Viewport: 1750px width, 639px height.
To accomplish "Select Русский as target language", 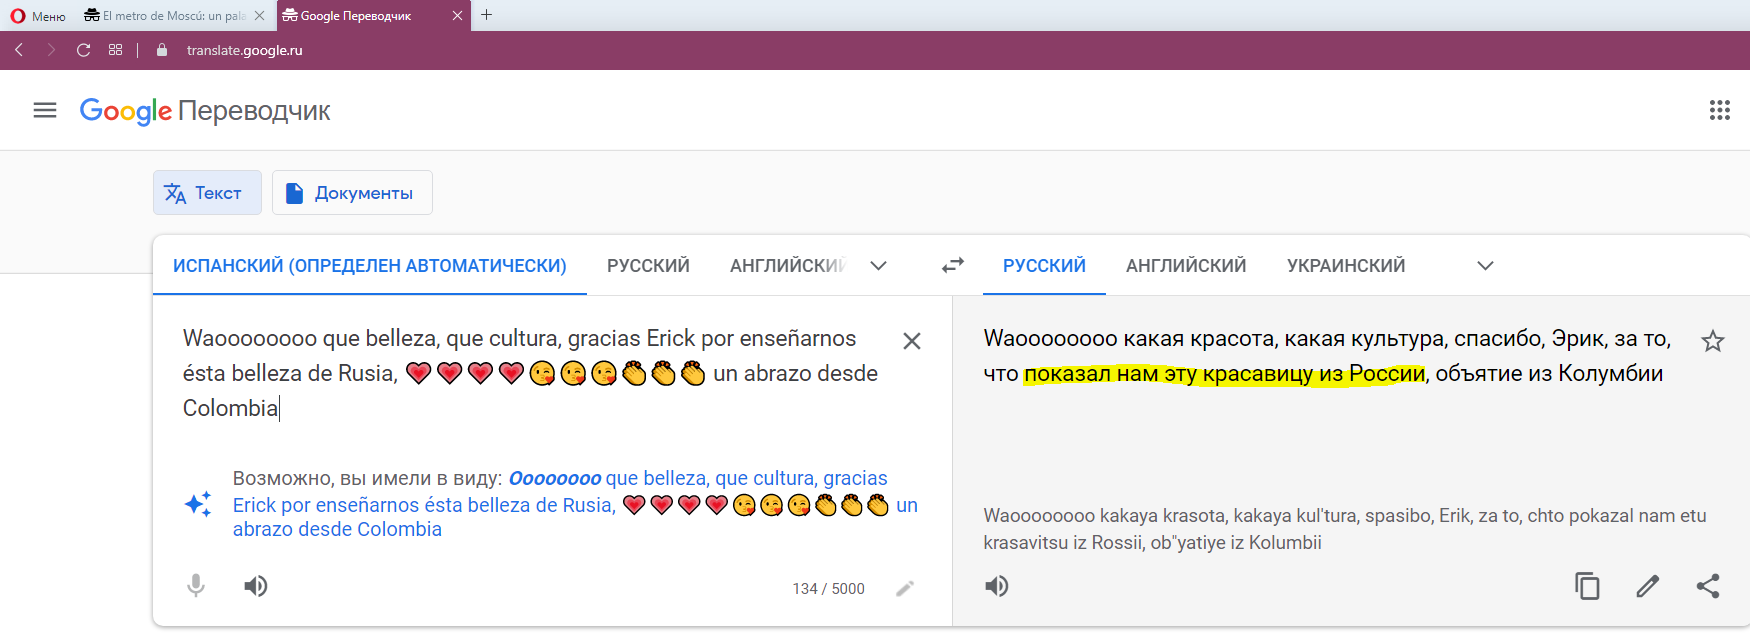I will pos(1044,266).
